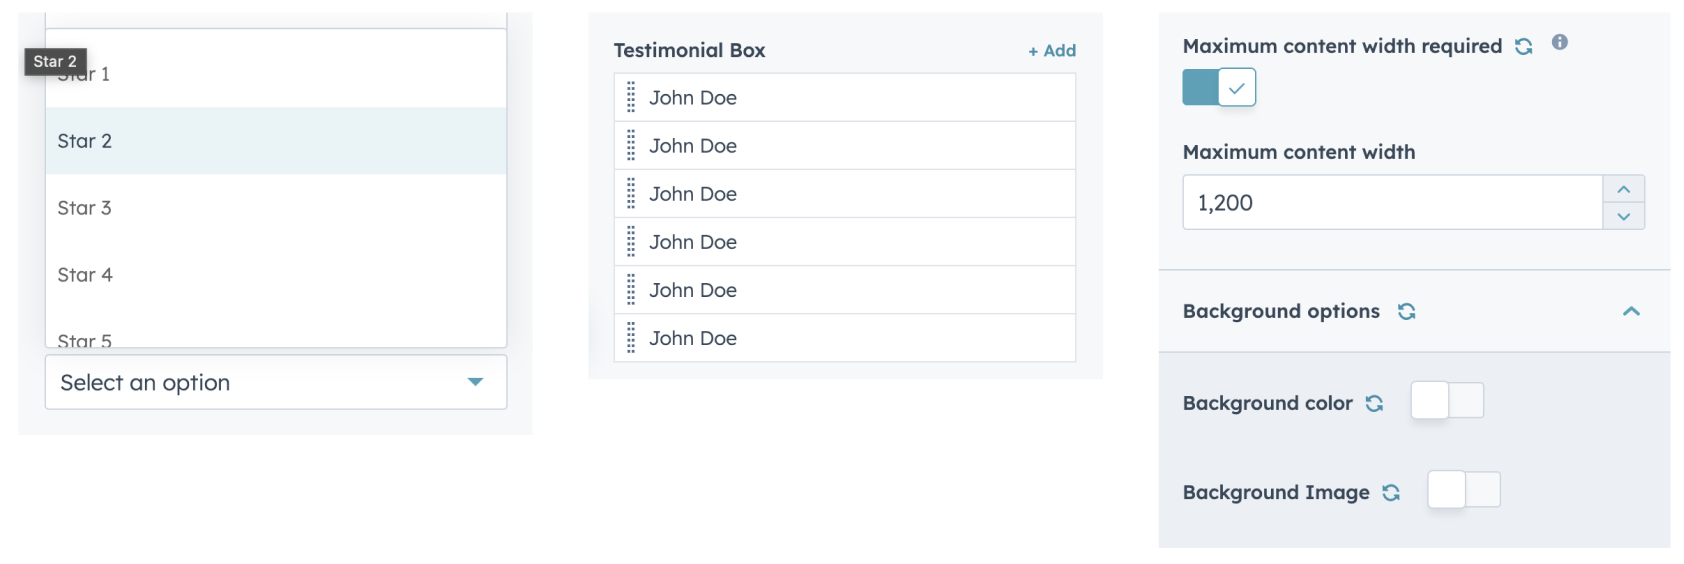
Task: Click drag handle of third John Doe item
Action: tap(631, 194)
